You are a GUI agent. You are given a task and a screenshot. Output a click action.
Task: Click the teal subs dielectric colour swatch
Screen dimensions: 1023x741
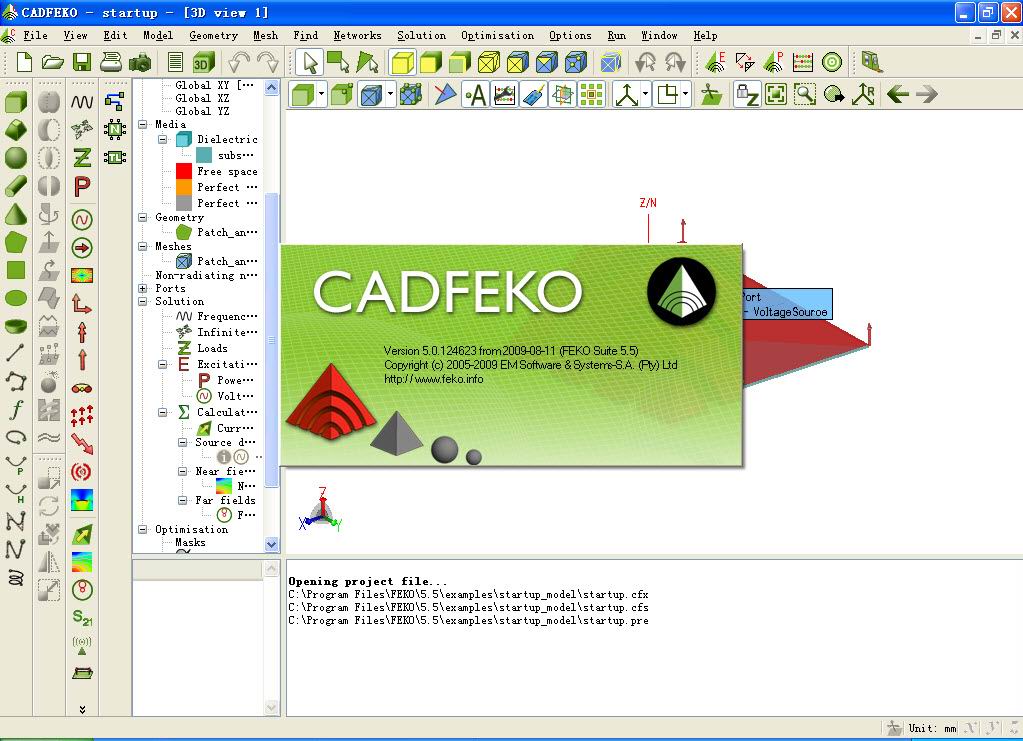pos(204,155)
